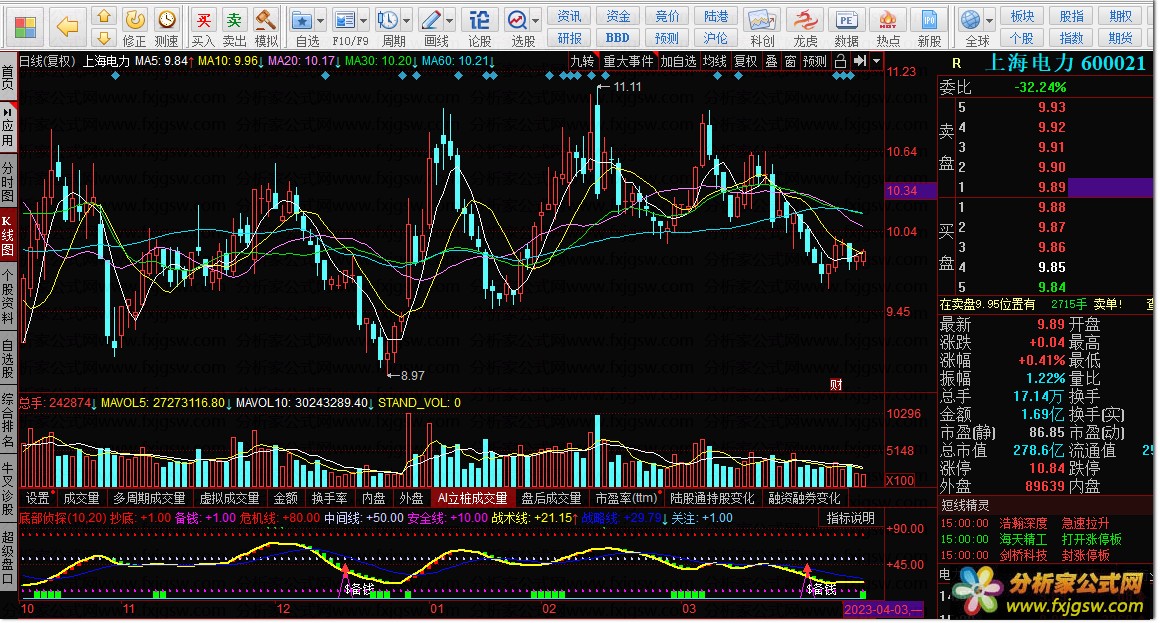
Task: Toggle 均线 moving averages display
Action: pyautogui.click(x=715, y=61)
